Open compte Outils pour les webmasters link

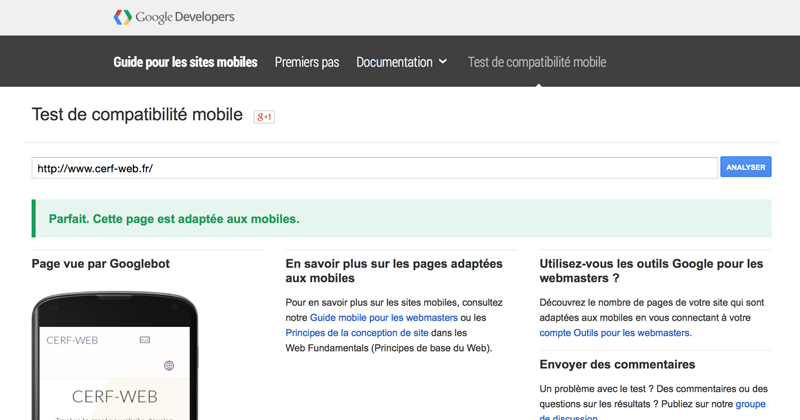tap(614, 333)
